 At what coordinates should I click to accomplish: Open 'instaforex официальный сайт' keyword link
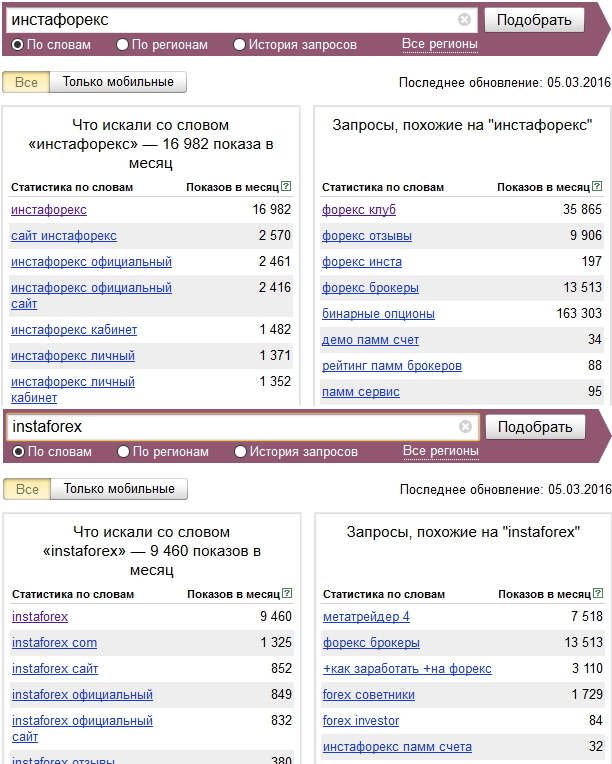[x=82, y=728]
